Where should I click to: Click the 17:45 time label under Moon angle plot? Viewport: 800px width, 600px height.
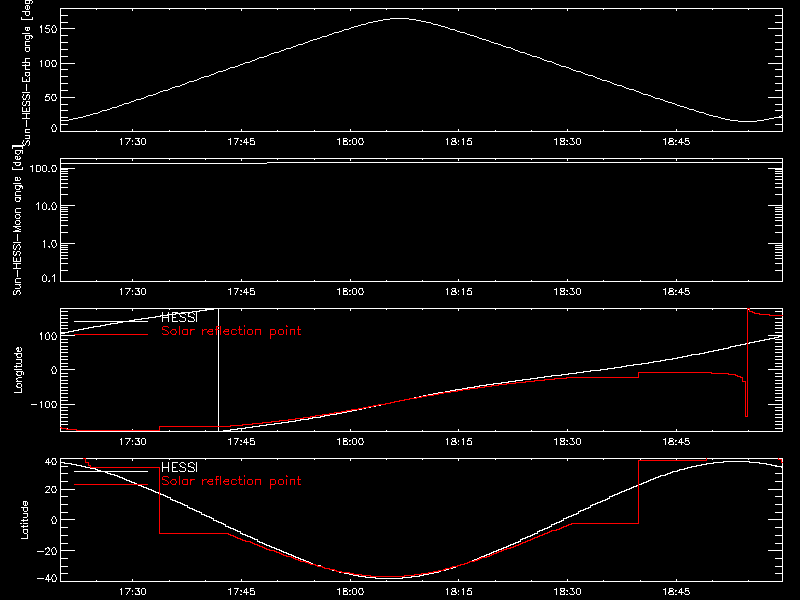[x=241, y=291]
